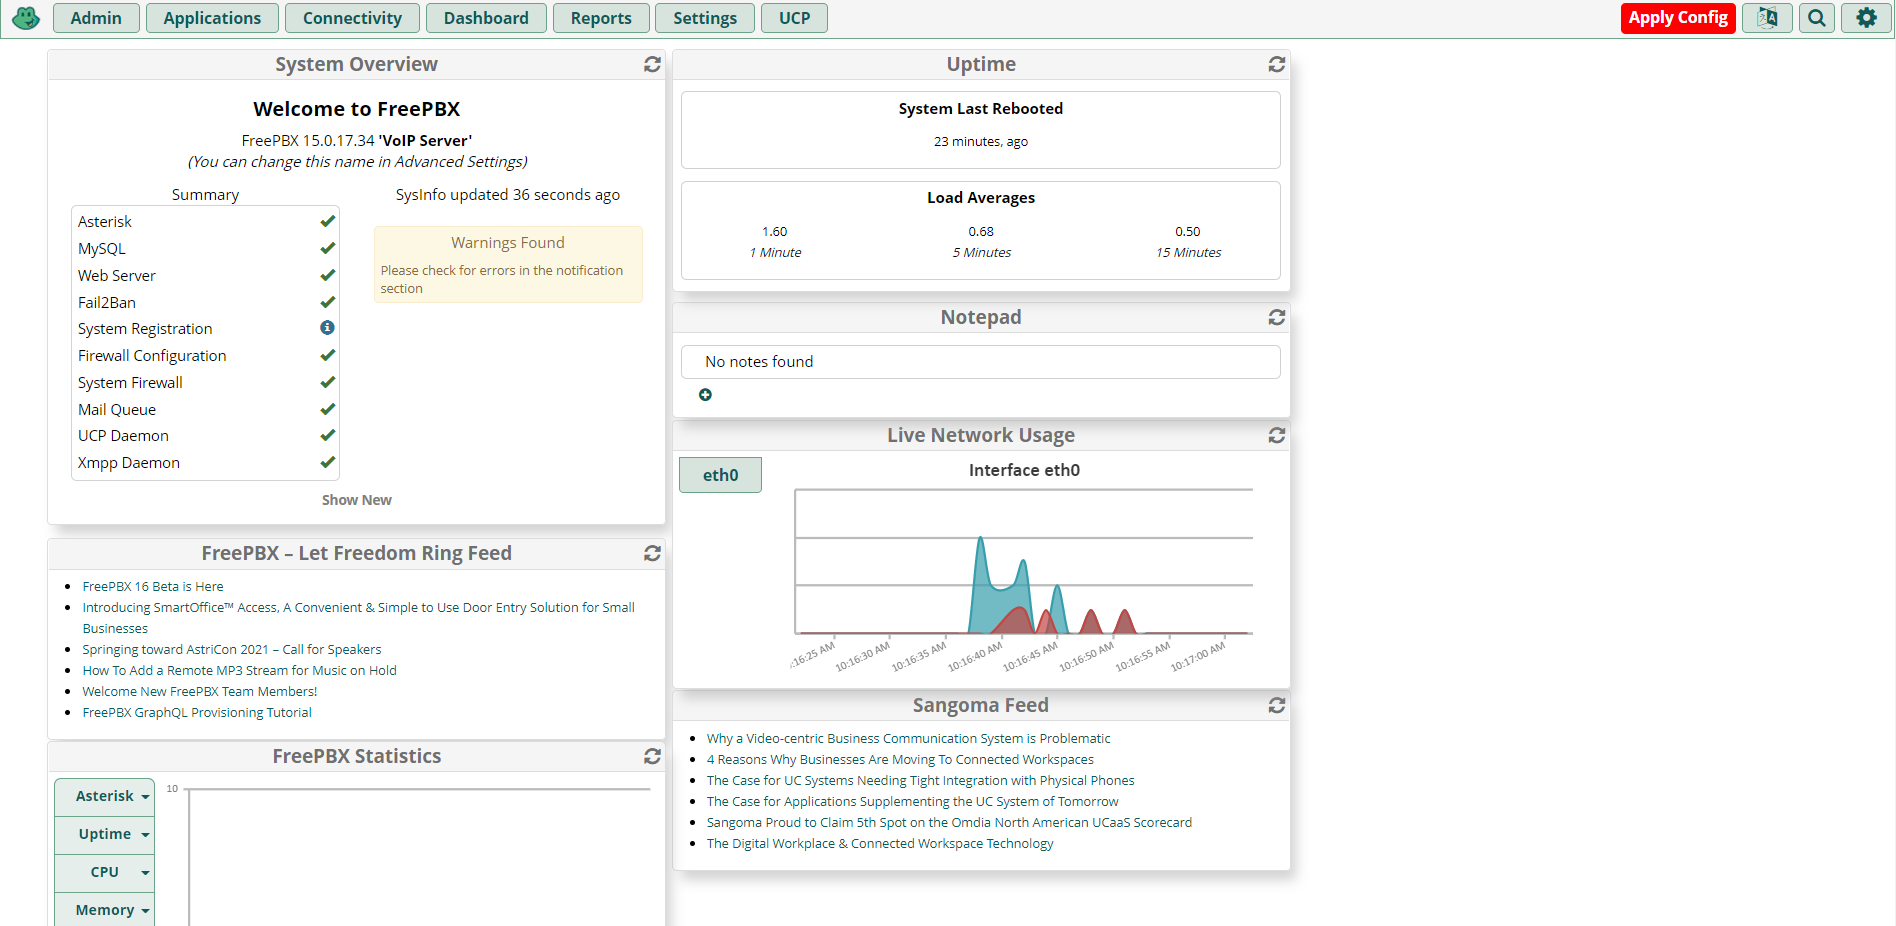The width and height of the screenshot is (1896, 926).
Task: Refresh the Notepad panel
Action: 1277,317
